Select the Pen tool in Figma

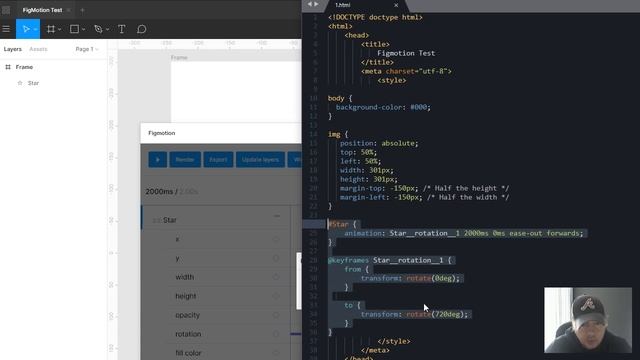click(x=98, y=29)
